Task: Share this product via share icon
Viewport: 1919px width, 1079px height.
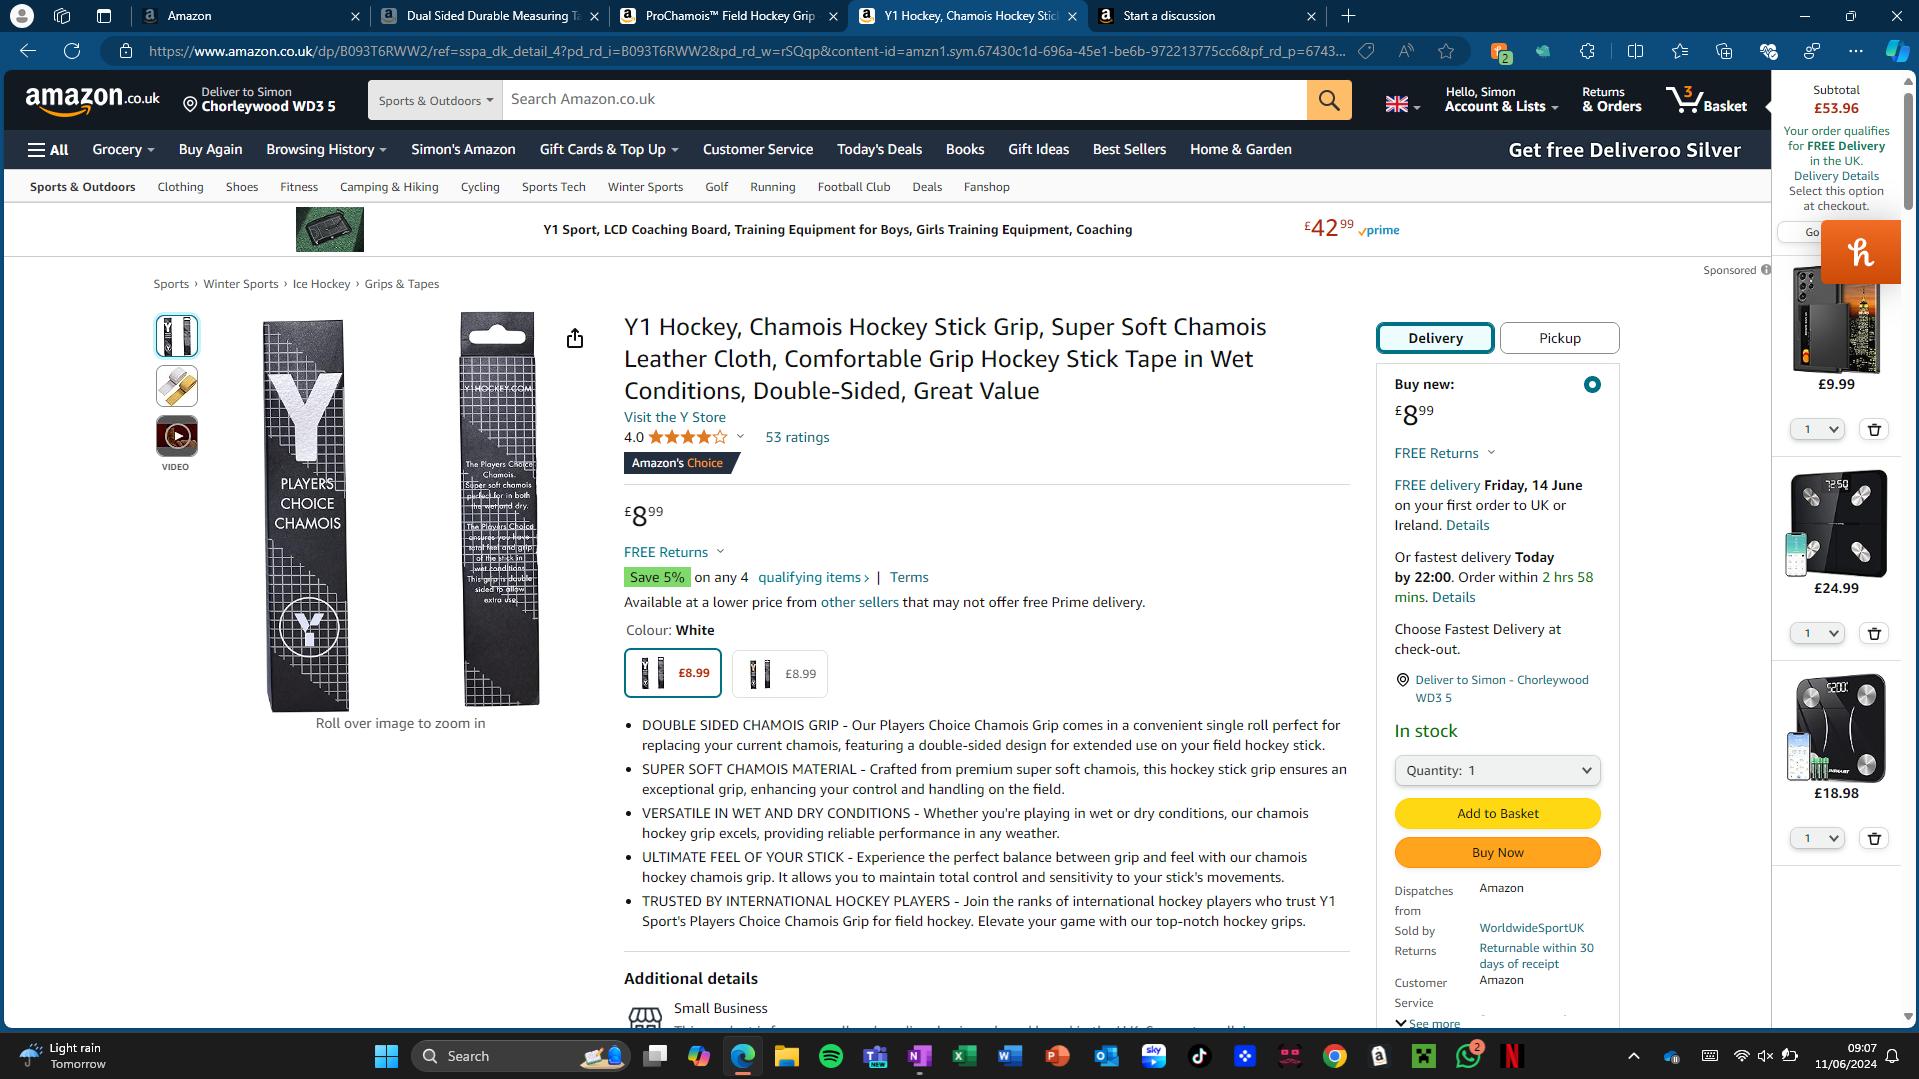Action: 574,339
